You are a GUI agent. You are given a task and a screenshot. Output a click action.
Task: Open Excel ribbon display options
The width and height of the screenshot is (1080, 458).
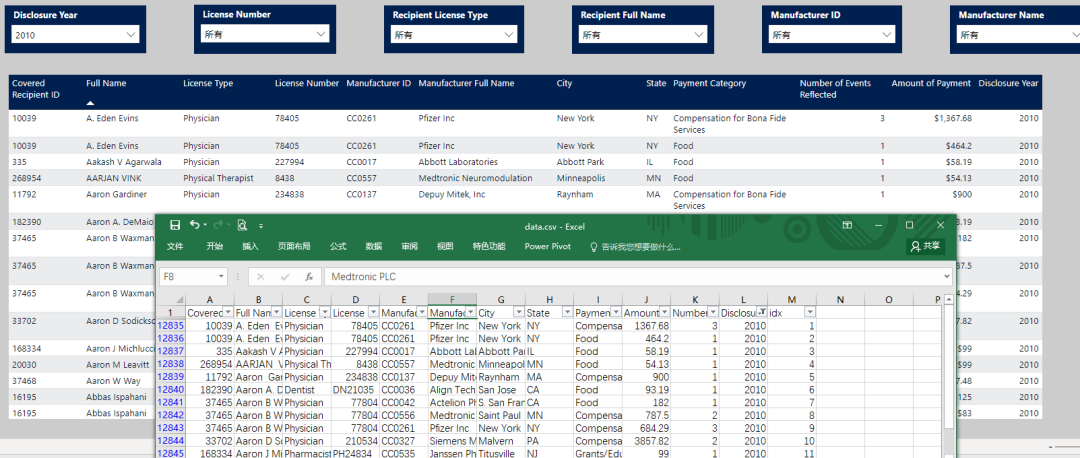pos(847,225)
